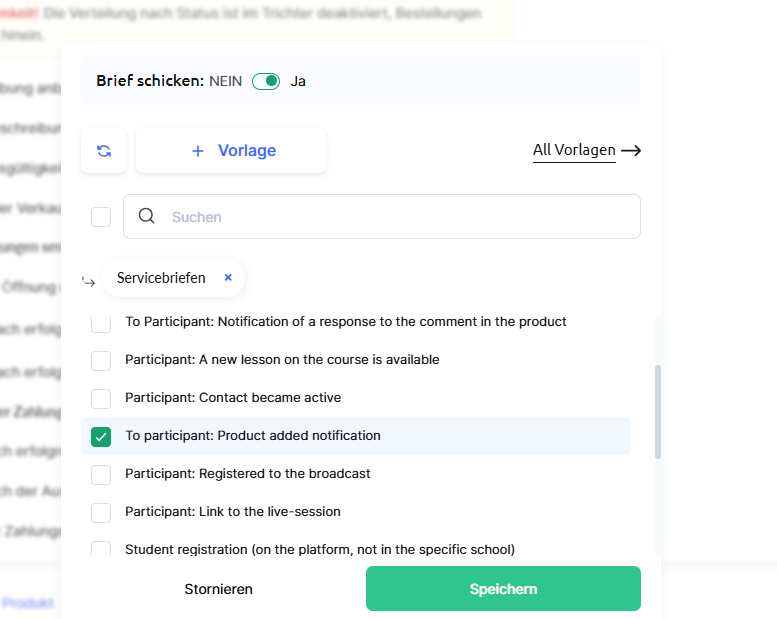Viewport: 777px width, 619px height.
Task: Click Stornieren to cancel
Action: 219,589
